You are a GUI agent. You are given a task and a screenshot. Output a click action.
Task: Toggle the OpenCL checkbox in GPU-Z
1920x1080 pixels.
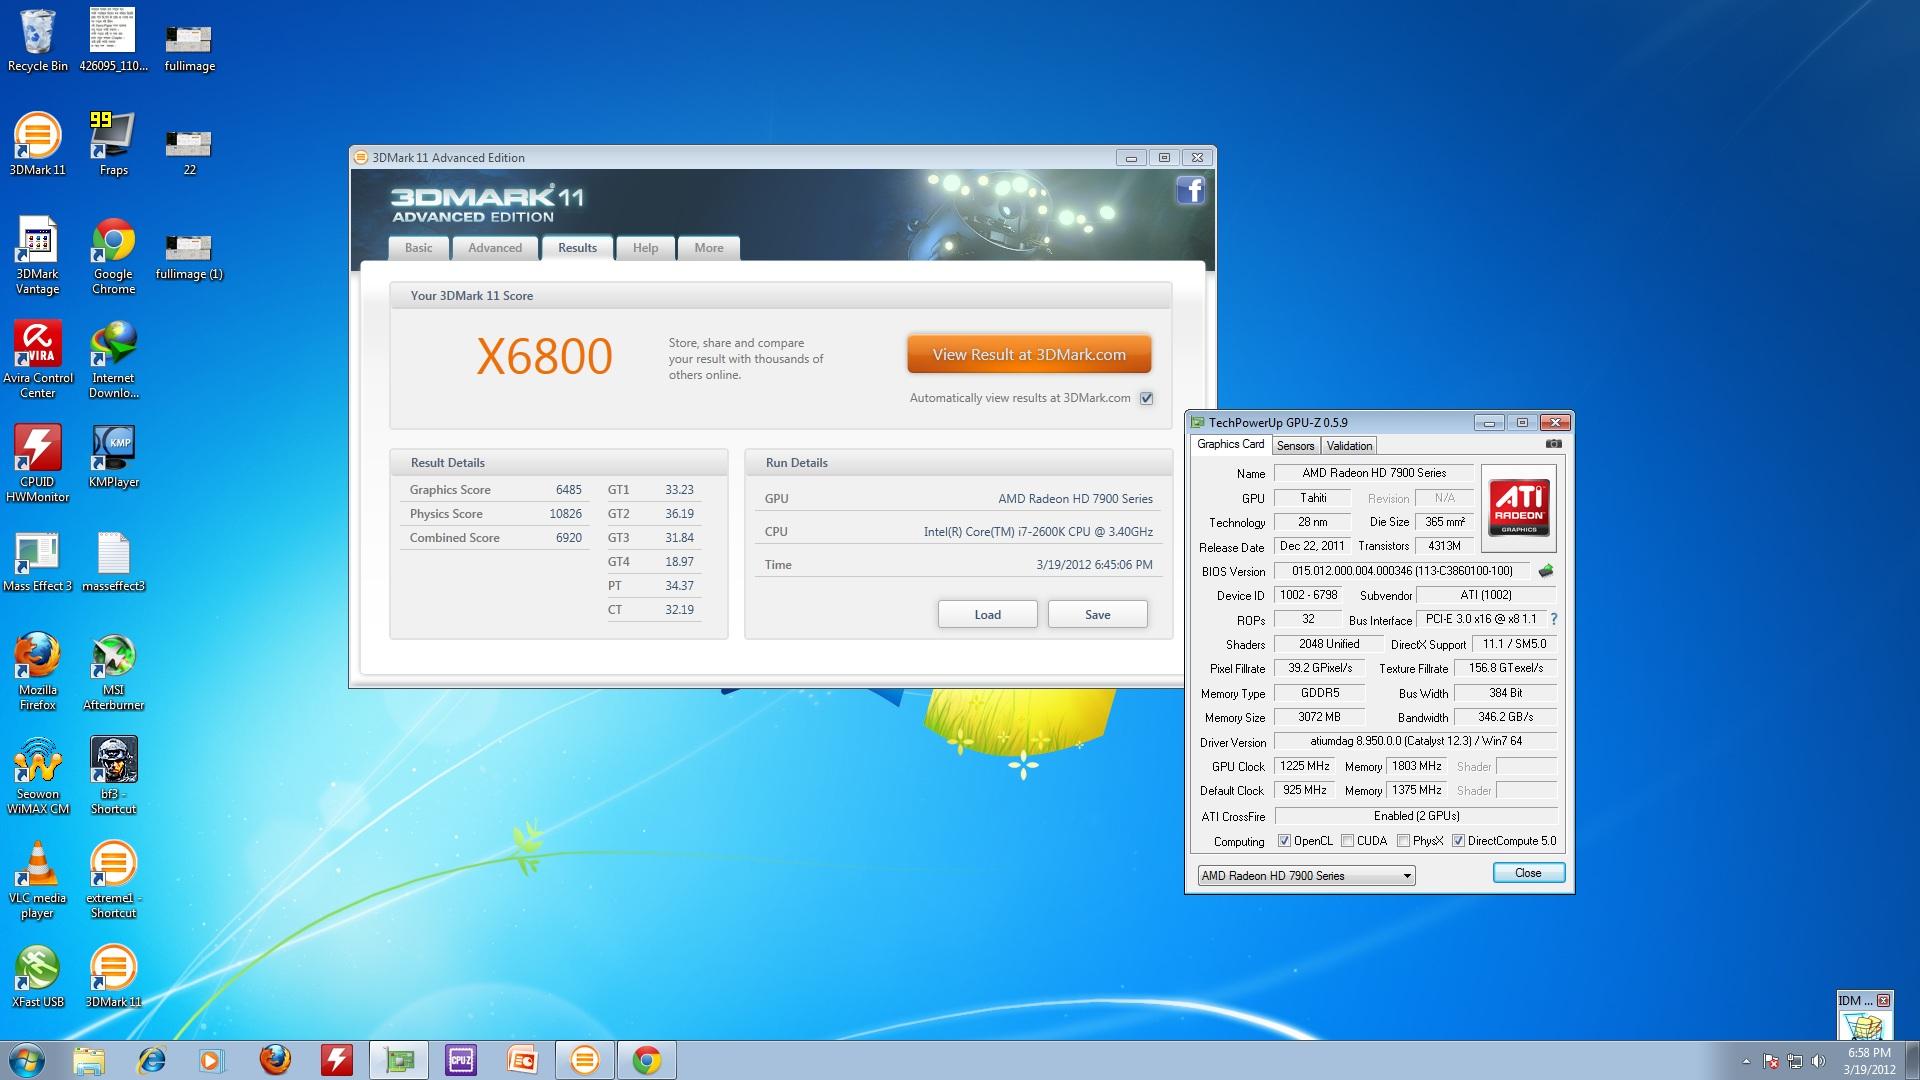tap(1284, 841)
